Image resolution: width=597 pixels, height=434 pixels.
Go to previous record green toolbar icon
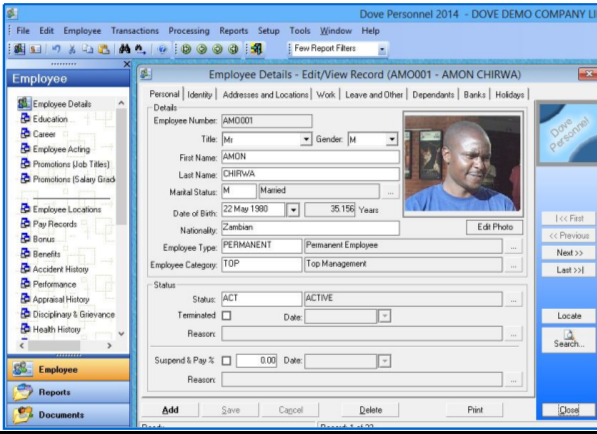(202, 49)
